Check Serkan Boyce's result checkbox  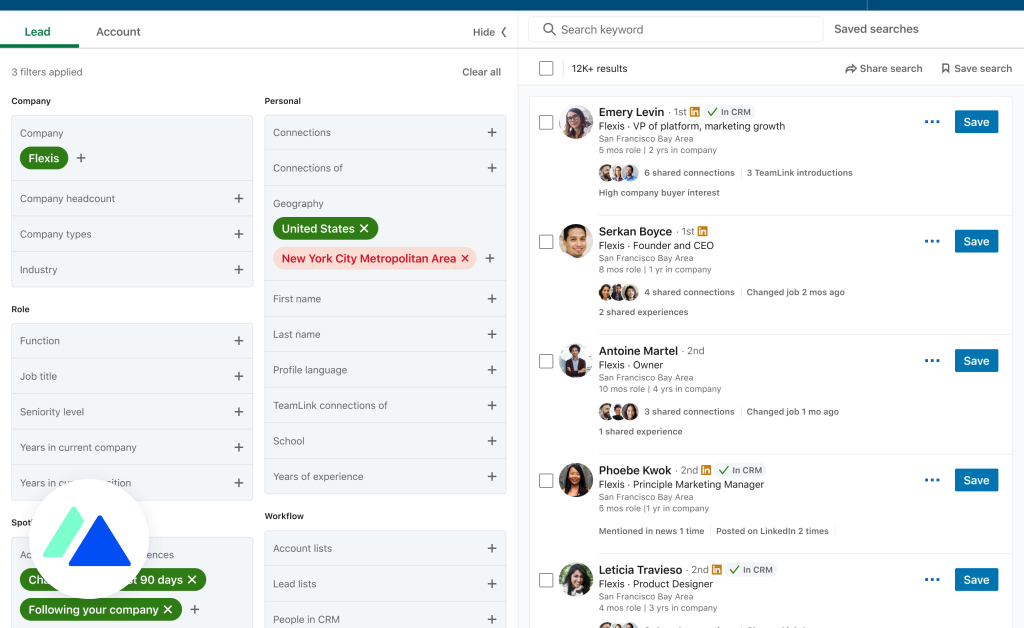(546, 242)
